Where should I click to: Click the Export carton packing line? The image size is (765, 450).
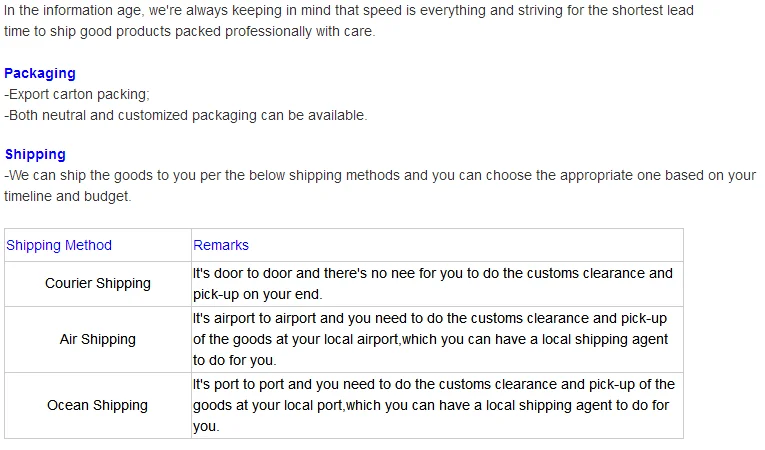tap(78, 95)
